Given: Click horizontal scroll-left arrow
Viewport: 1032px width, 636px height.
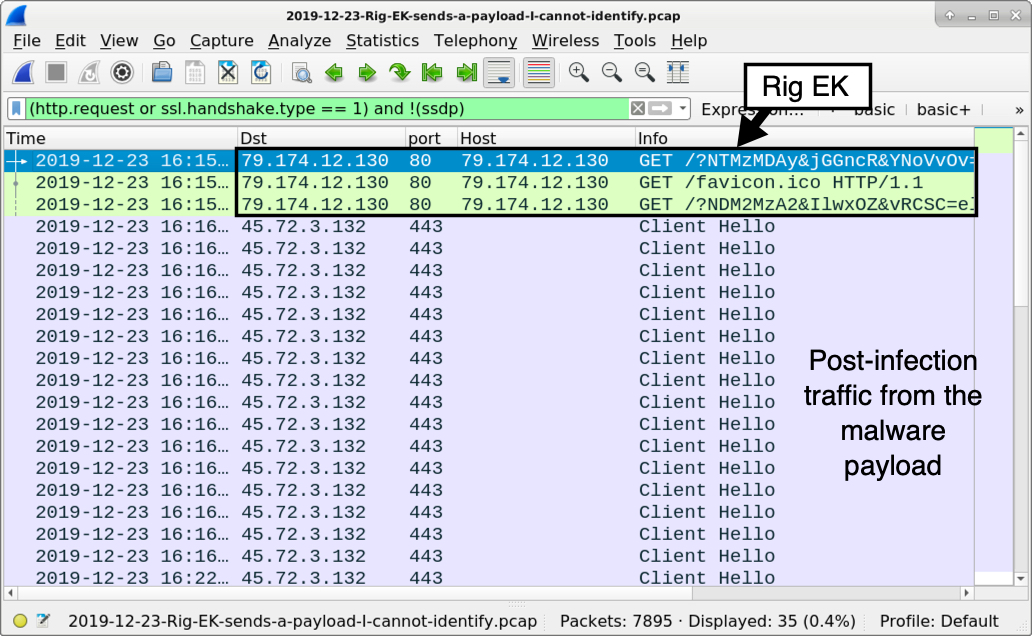Looking at the screenshot, I should coord(10,593).
